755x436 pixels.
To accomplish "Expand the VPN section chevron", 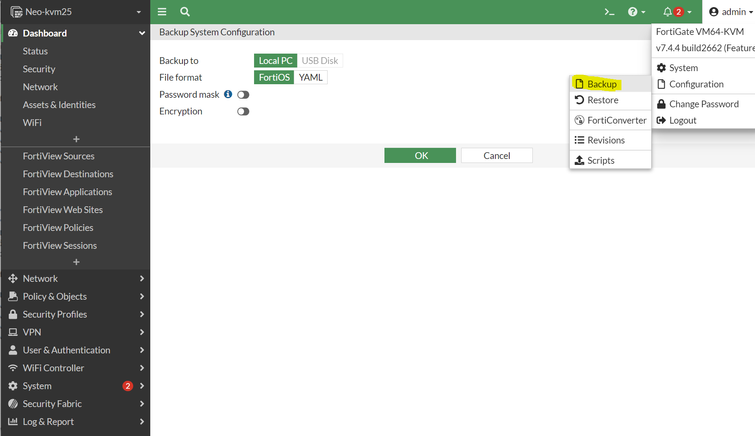I will (x=142, y=332).
